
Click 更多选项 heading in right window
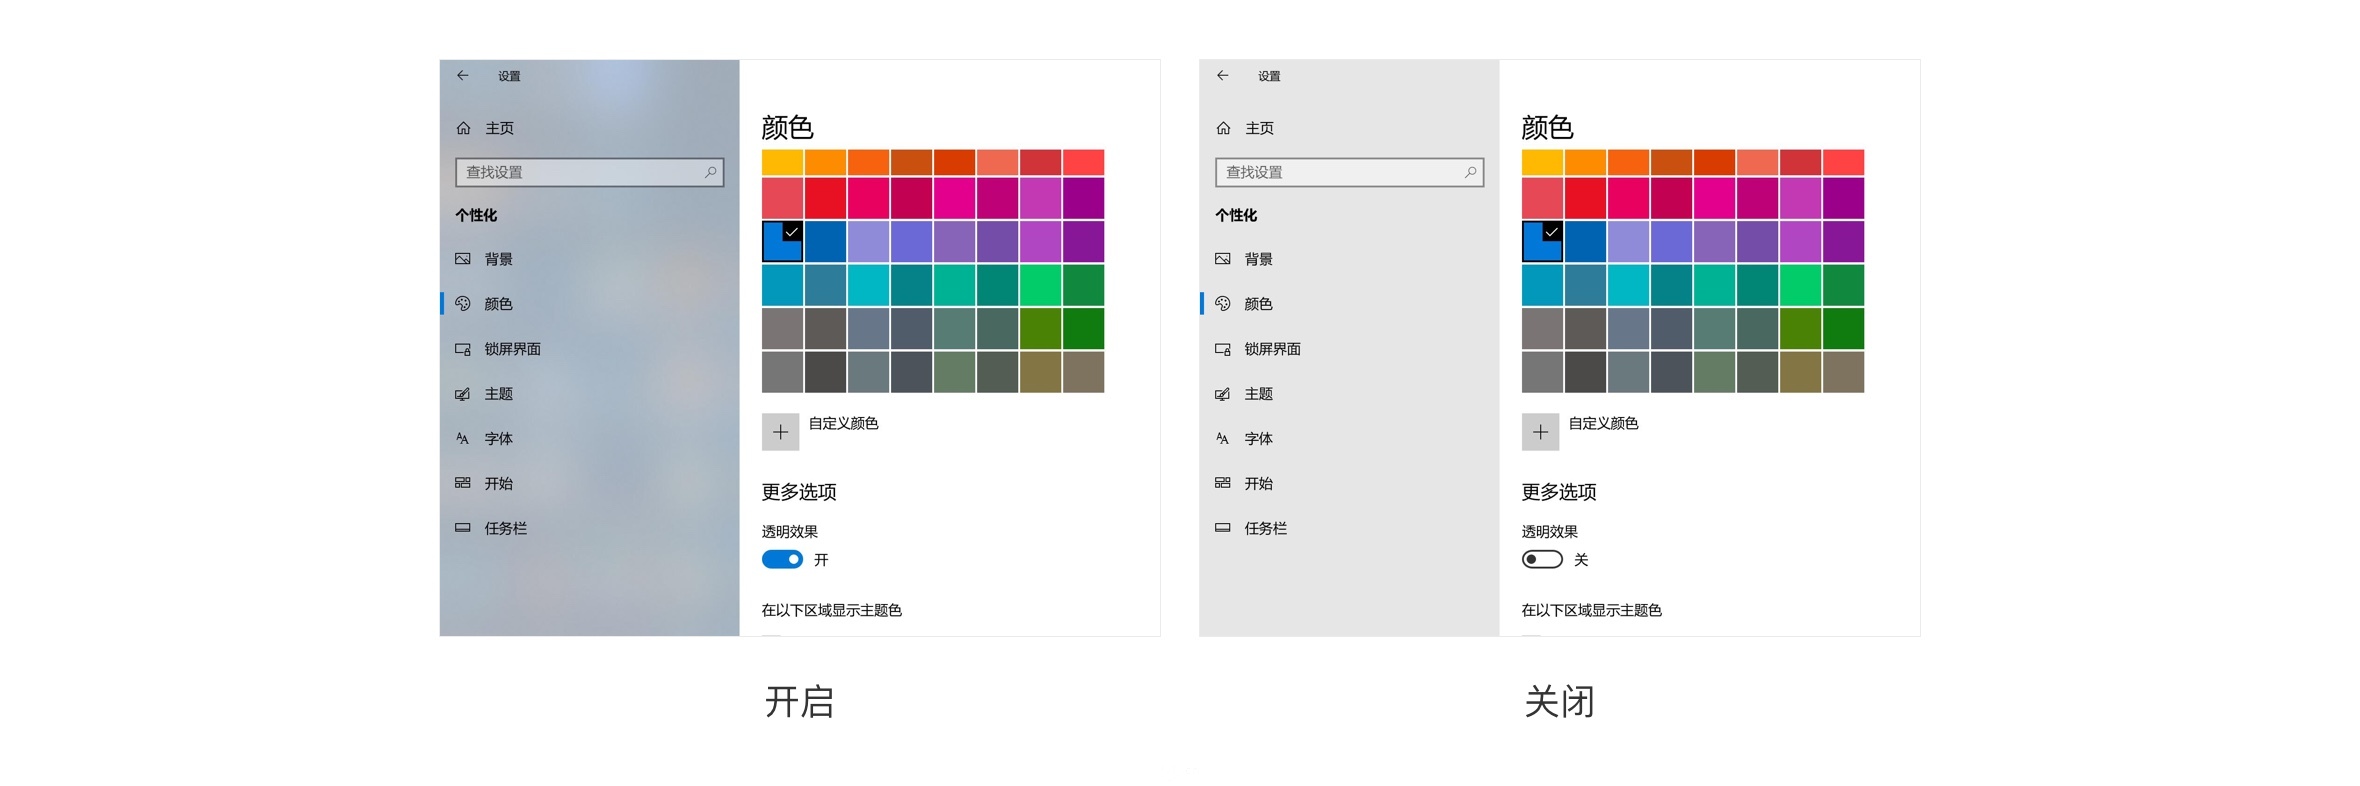tap(1559, 492)
